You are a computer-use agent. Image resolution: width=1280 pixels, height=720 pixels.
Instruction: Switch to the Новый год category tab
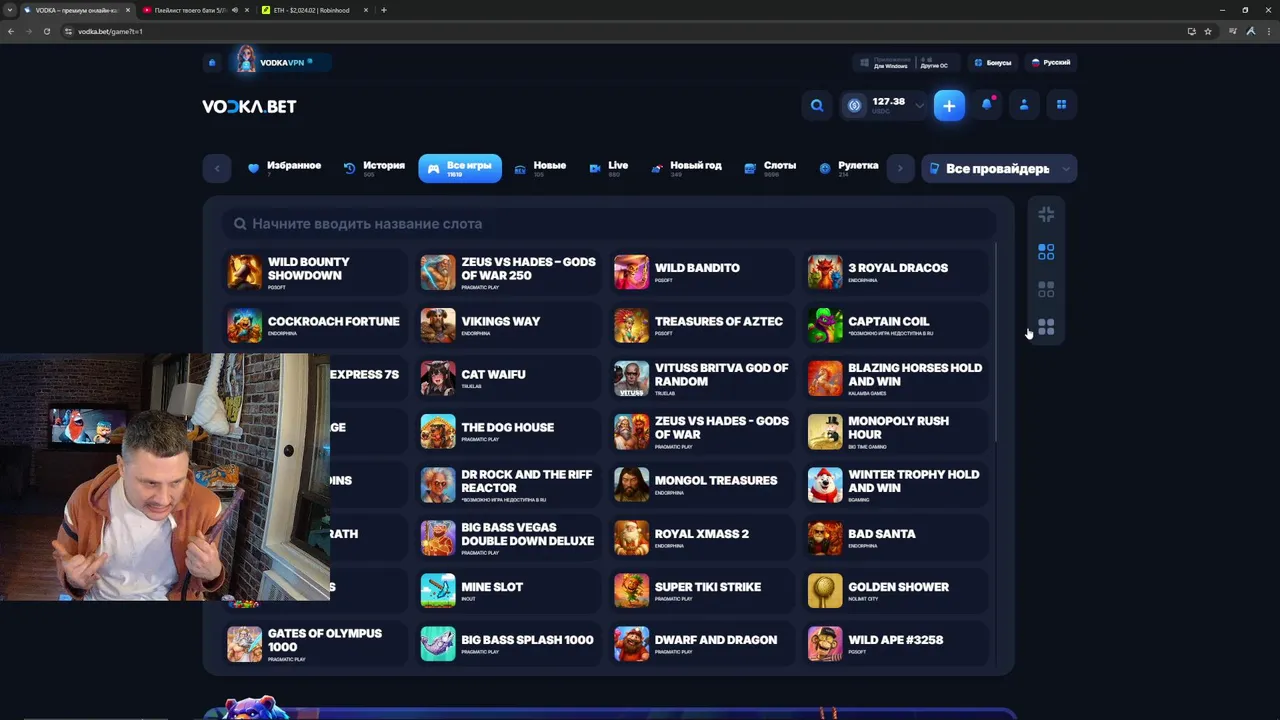[686, 168]
